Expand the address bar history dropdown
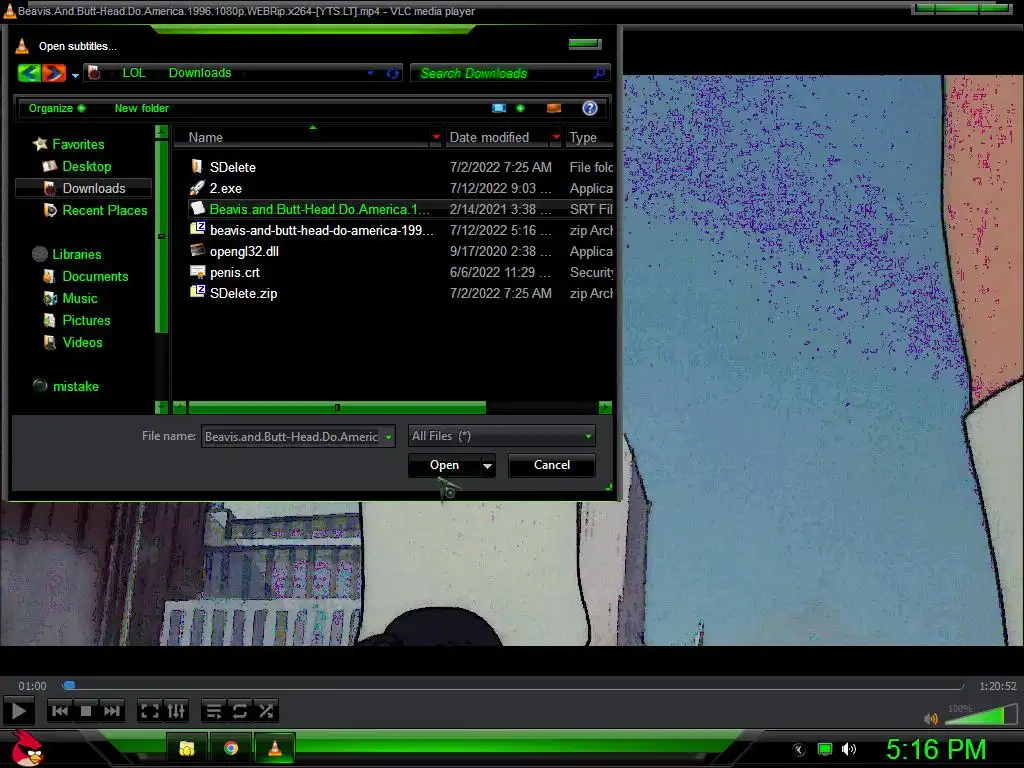The width and height of the screenshot is (1024, 768). tap(370, 73)
